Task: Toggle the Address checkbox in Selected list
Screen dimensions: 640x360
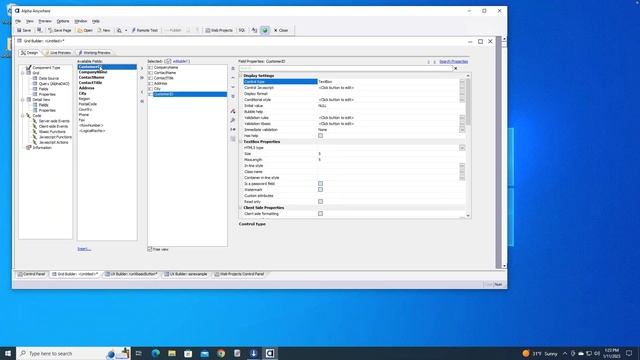Action: pyautogui.click(x=151, y=83)
